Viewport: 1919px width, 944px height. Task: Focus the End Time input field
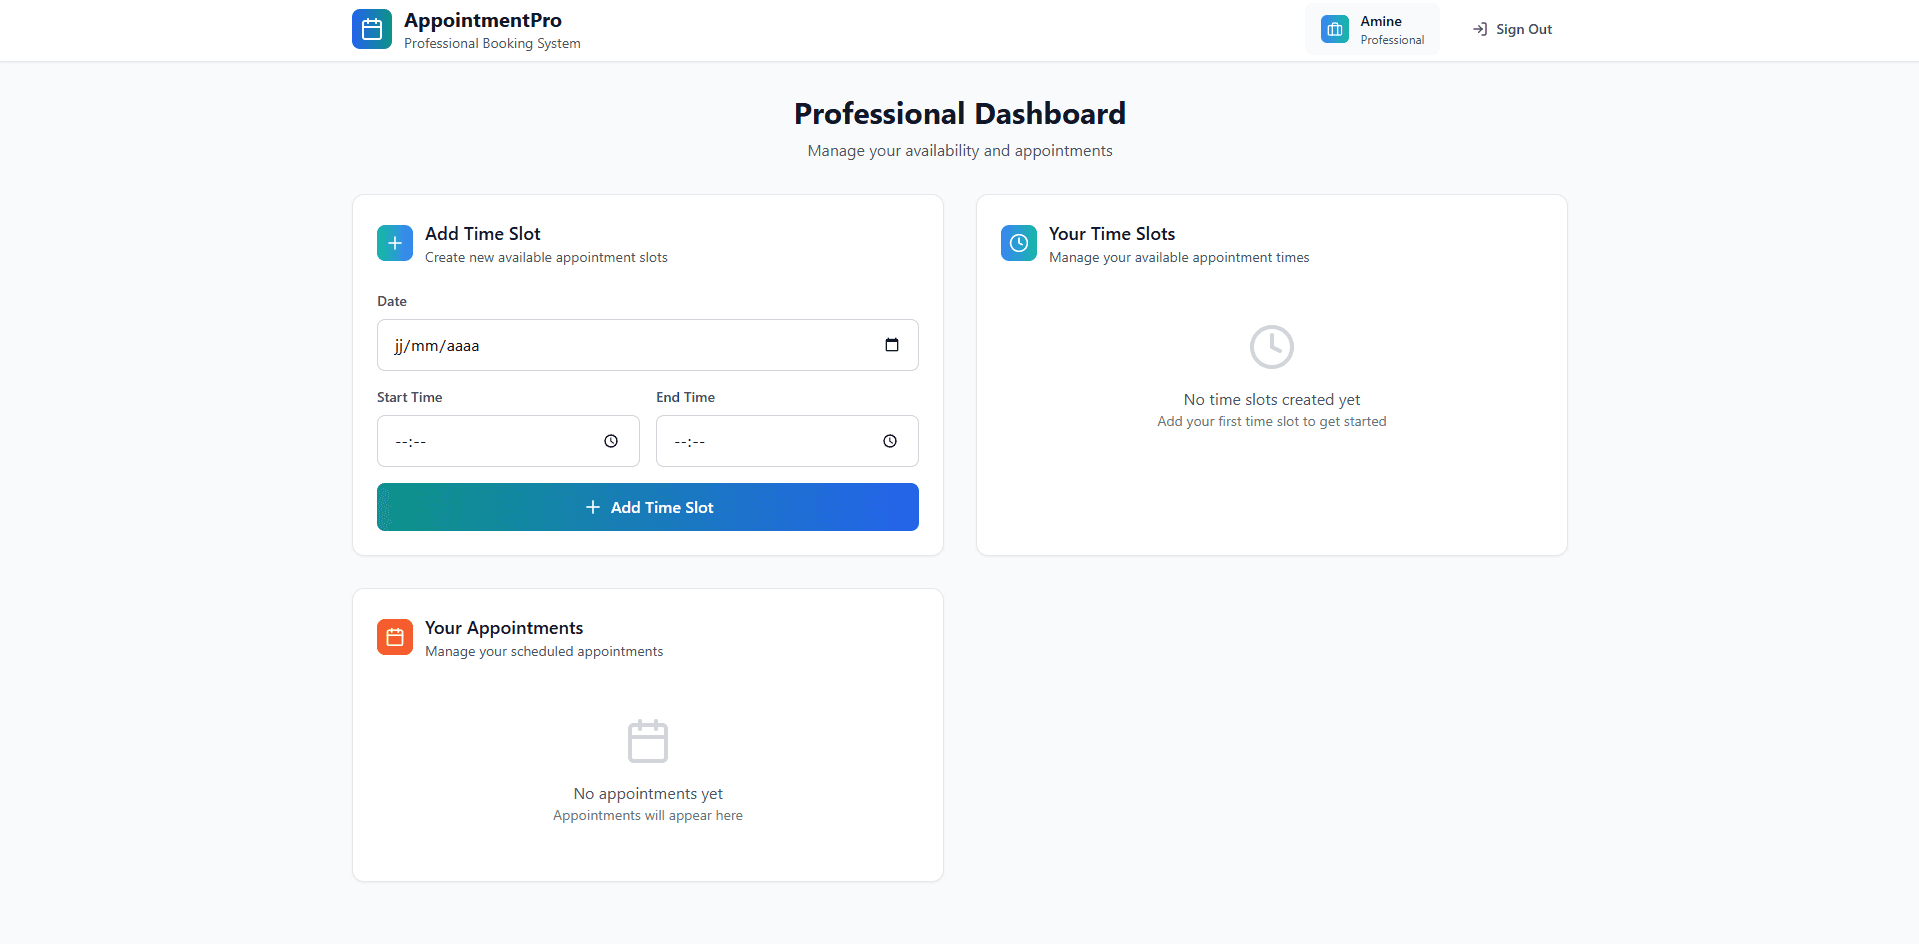pos(787,441)
